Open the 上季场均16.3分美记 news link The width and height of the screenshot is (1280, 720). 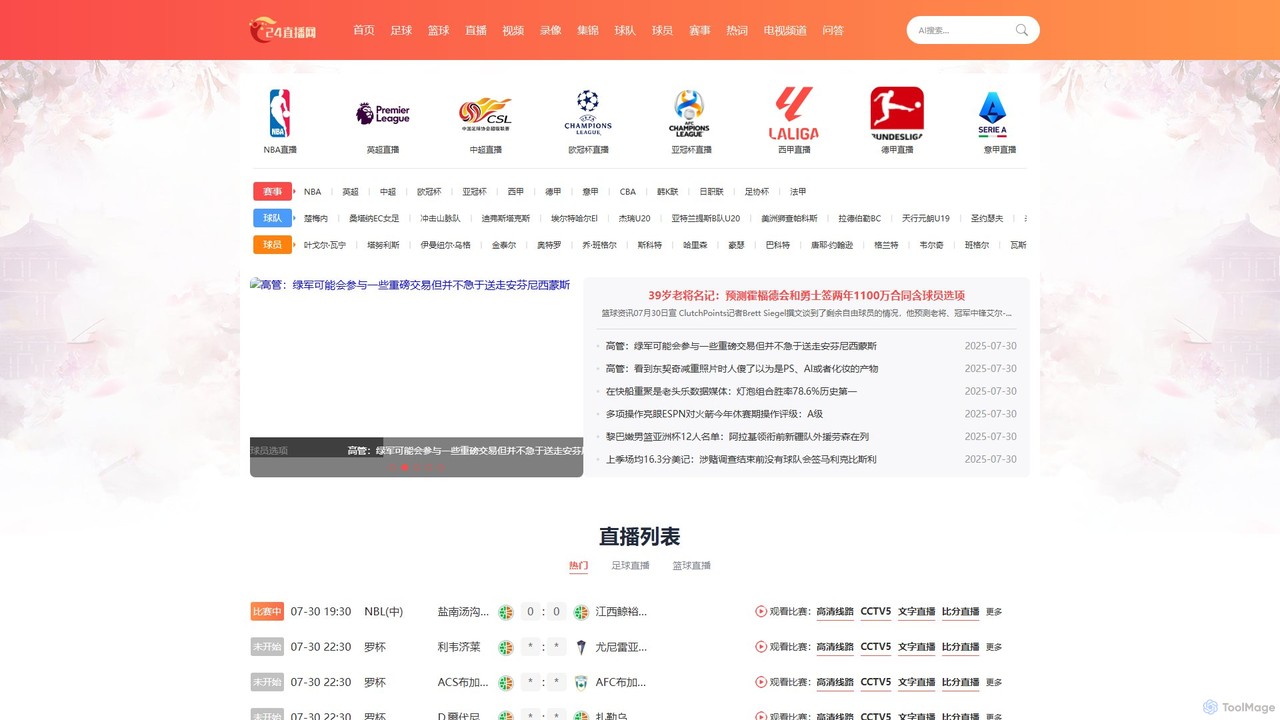pos(741,460)
